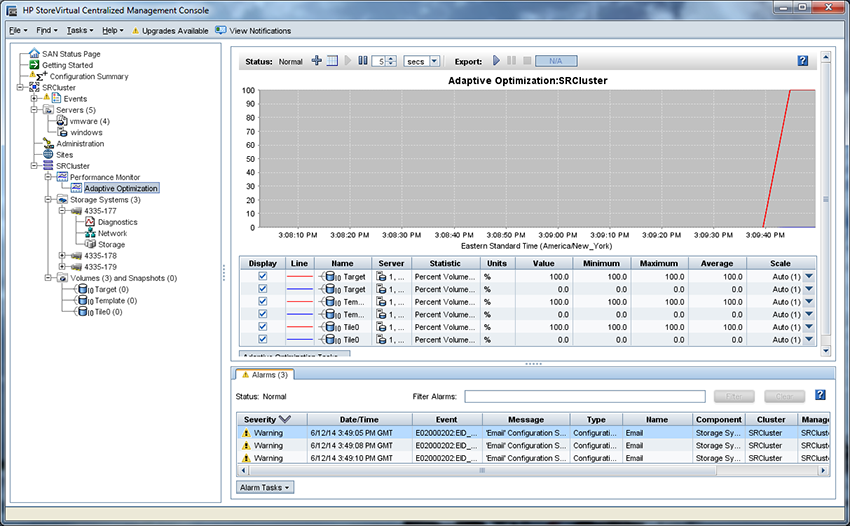The width and height of the screenshot is (850, 526).
Task: Select the alarm row dated 3:49:10 PM
Action: coord(533,458)
